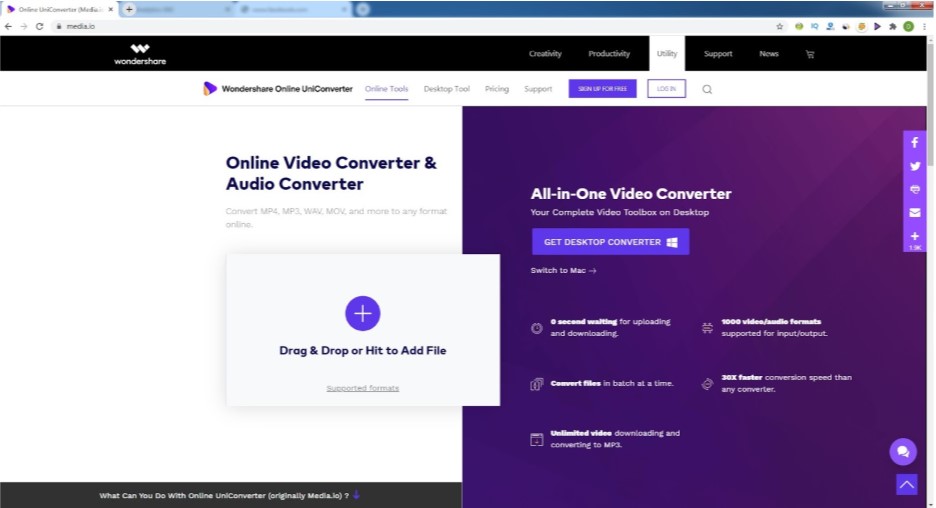Click the Convert files in batch text
This screenshot has height=508, width=936.
(612, 383)
